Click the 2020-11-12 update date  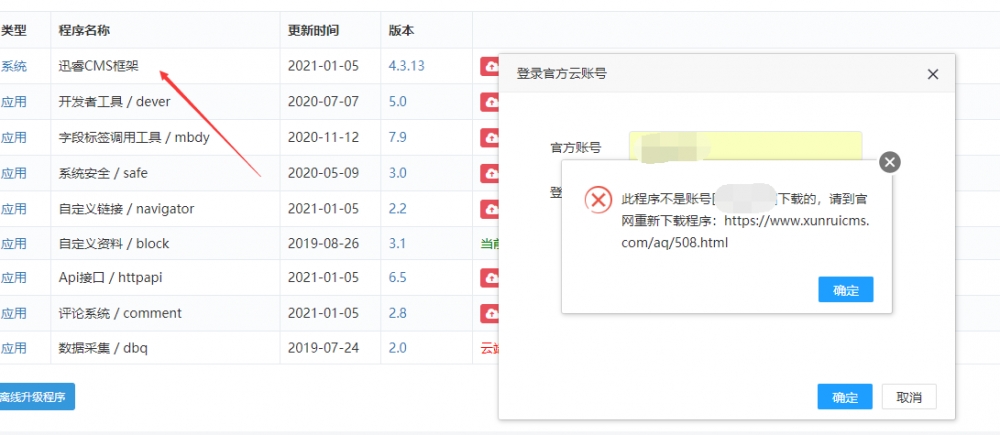(x=323, y=137)
